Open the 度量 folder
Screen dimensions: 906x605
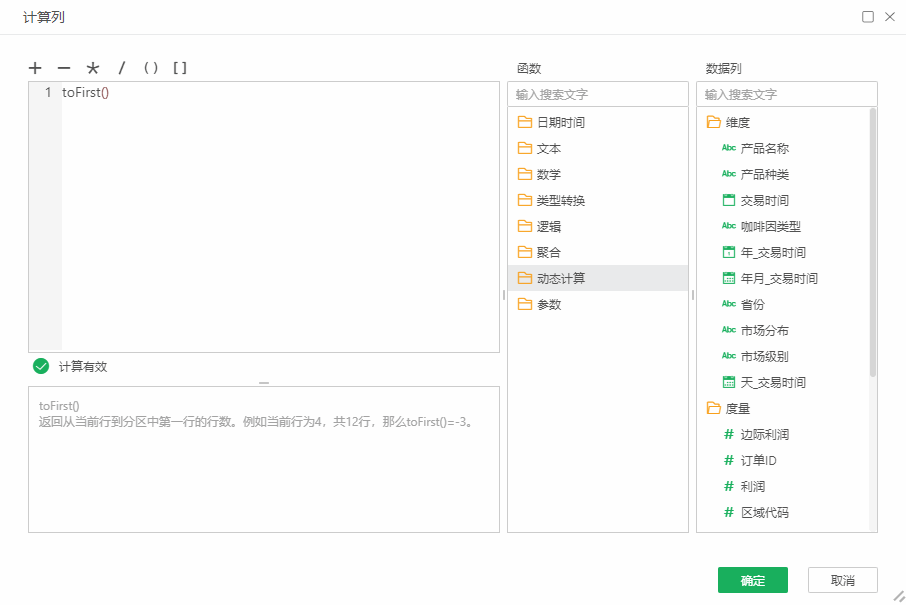coord(713,408)
